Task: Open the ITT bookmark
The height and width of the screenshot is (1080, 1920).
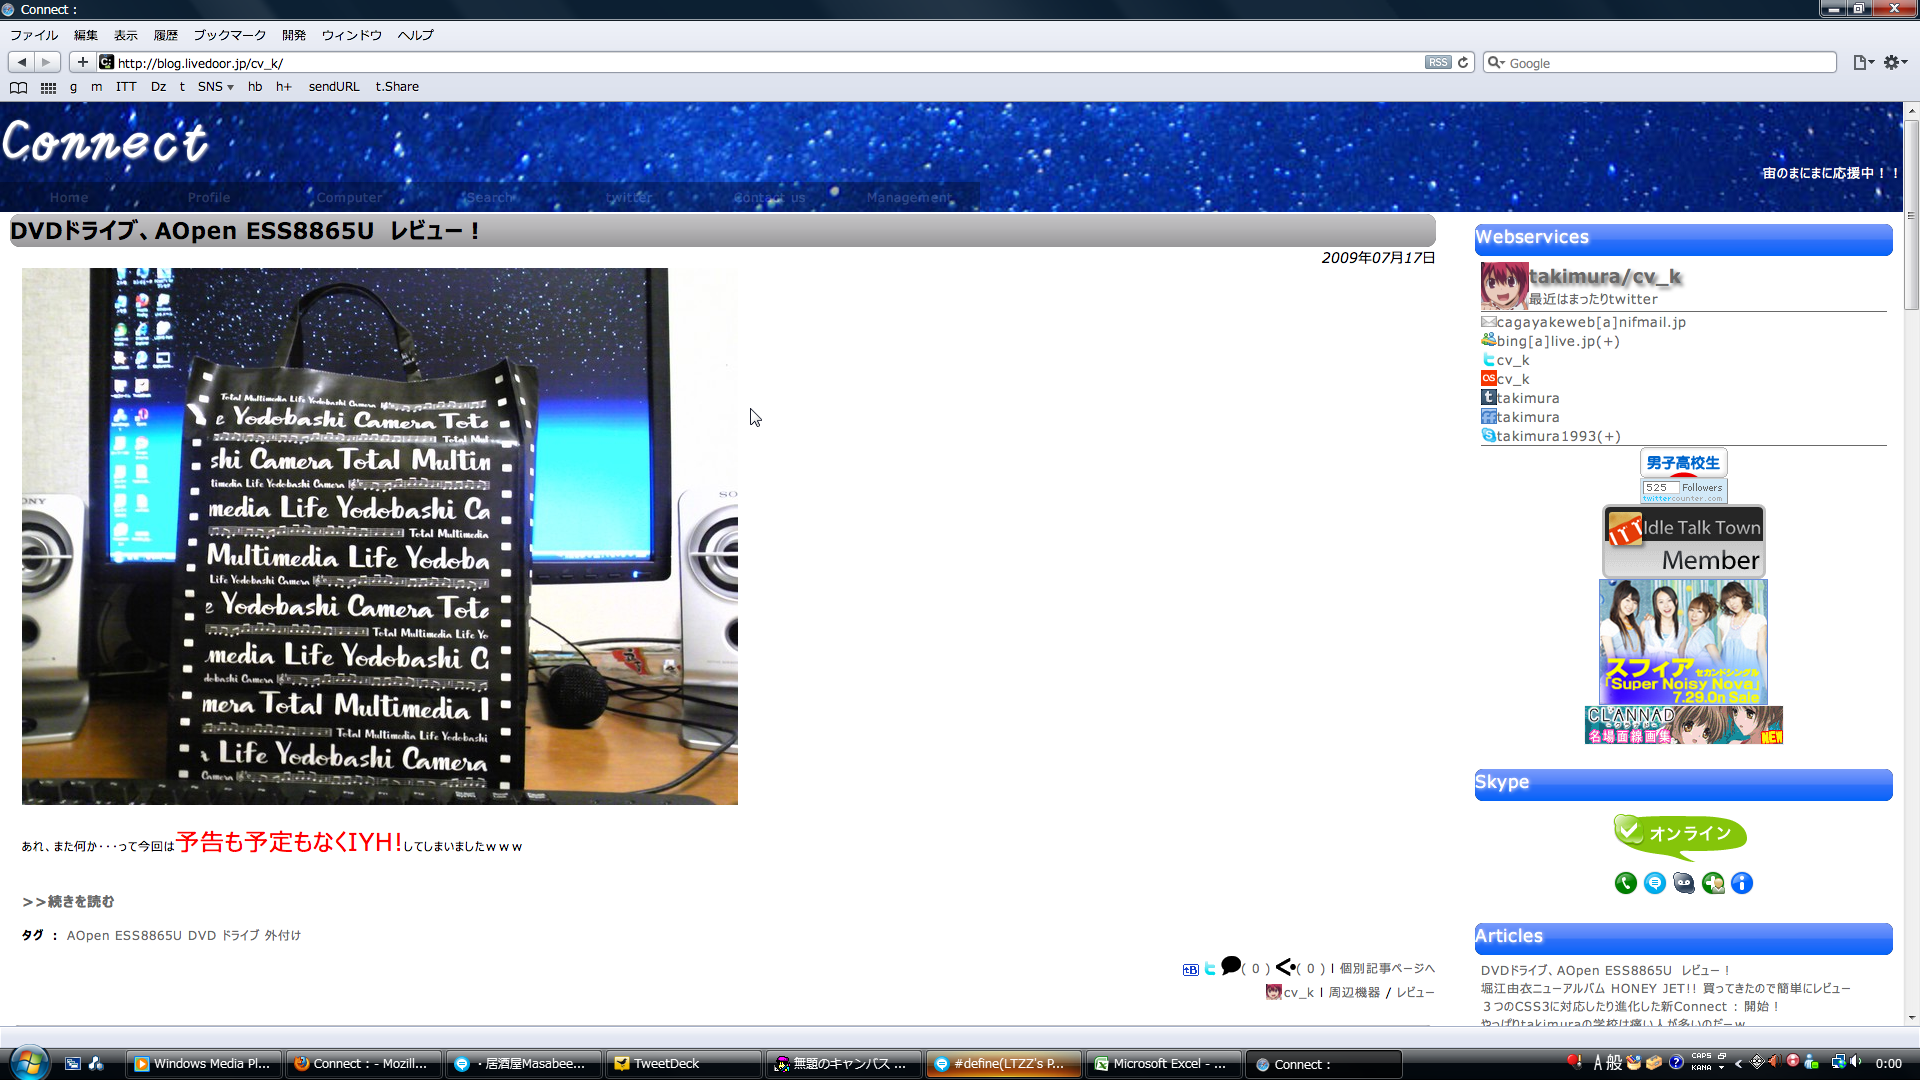Action: point(126,87)
